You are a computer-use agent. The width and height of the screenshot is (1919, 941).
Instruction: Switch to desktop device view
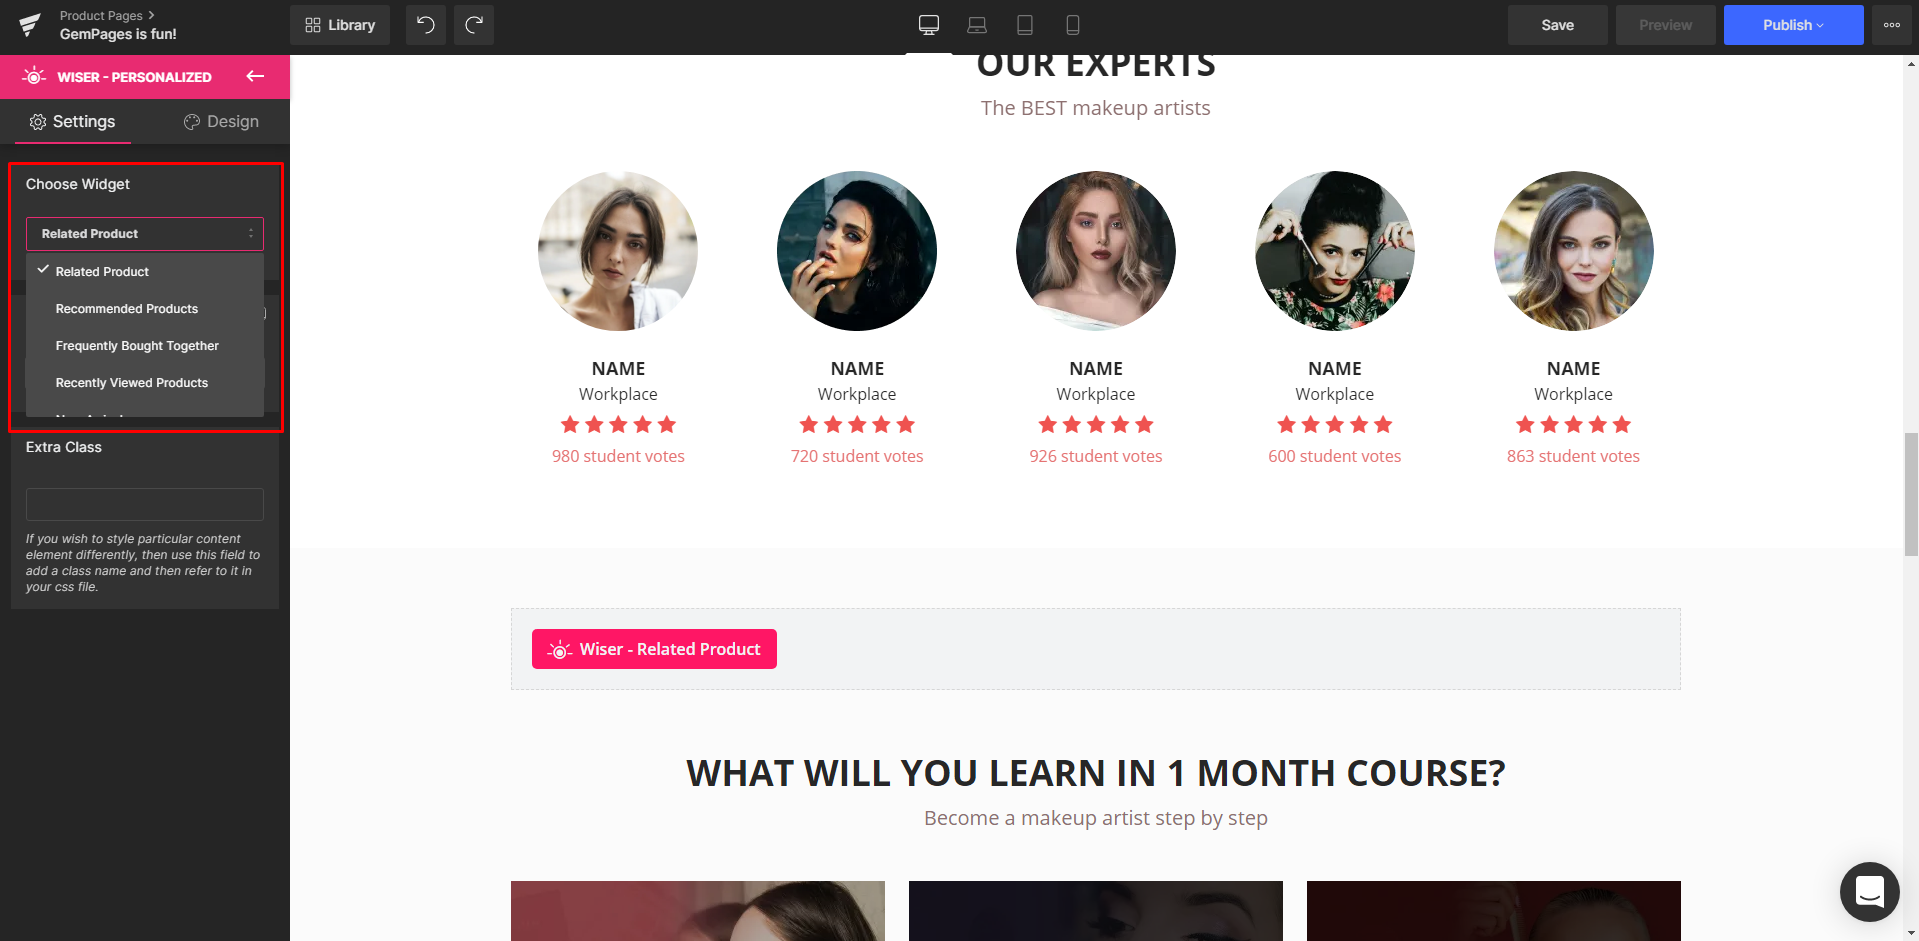tap(929, 25)
